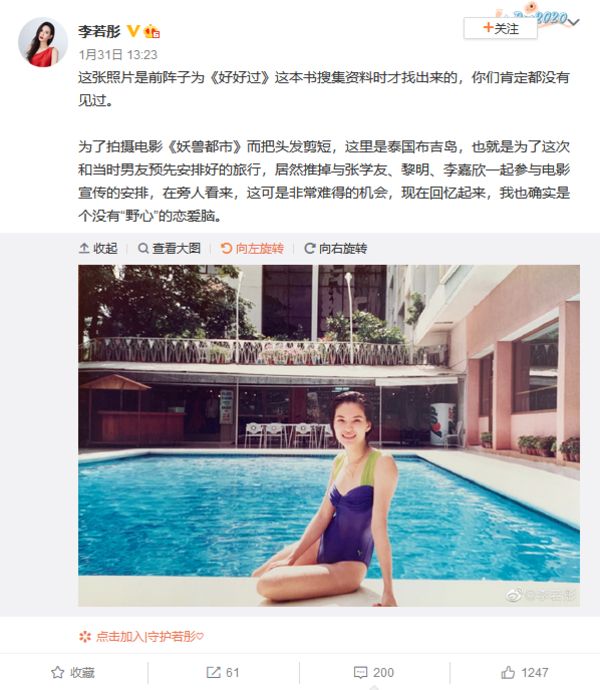This screenshot has width=600, height=690.
Task: Click the membership crown badge icon
Action: (x=151, y=31)
